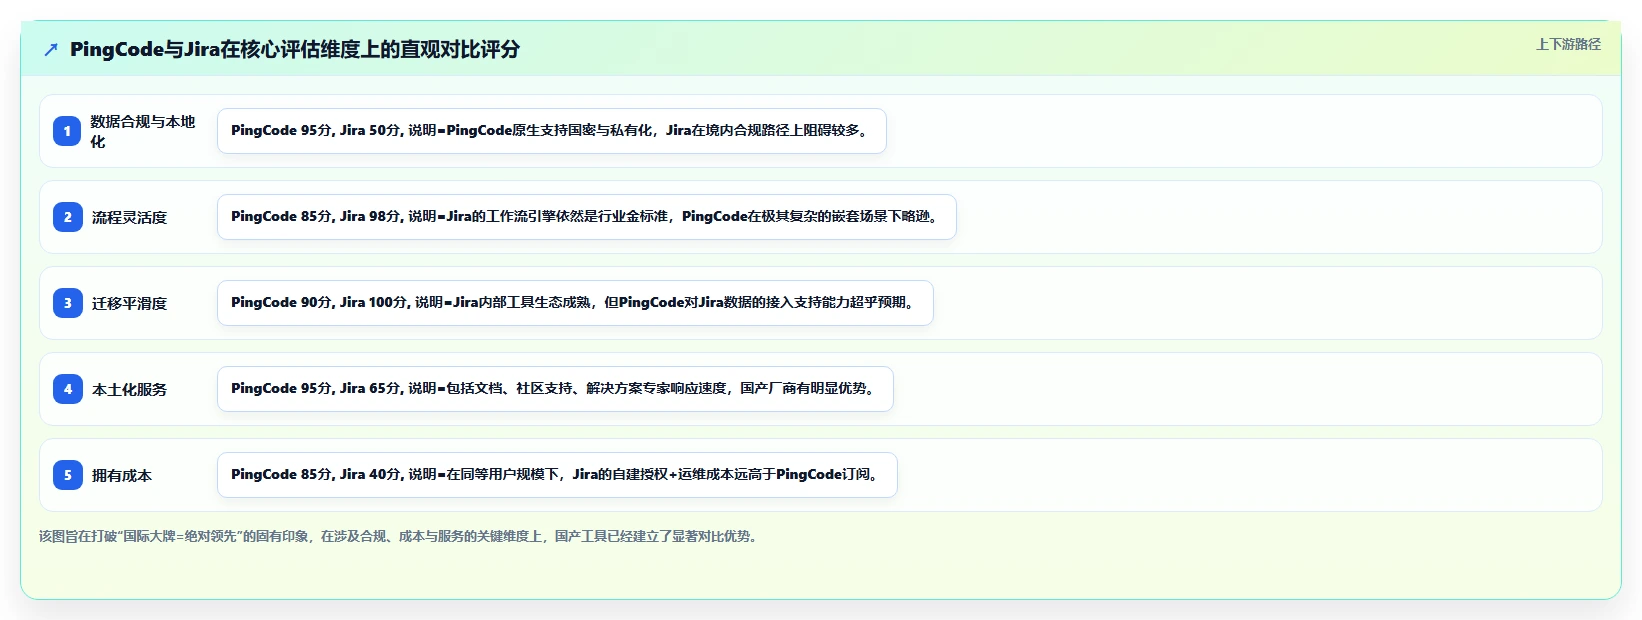
Task: Click the number 4 badge
Action: pos(67,389)
